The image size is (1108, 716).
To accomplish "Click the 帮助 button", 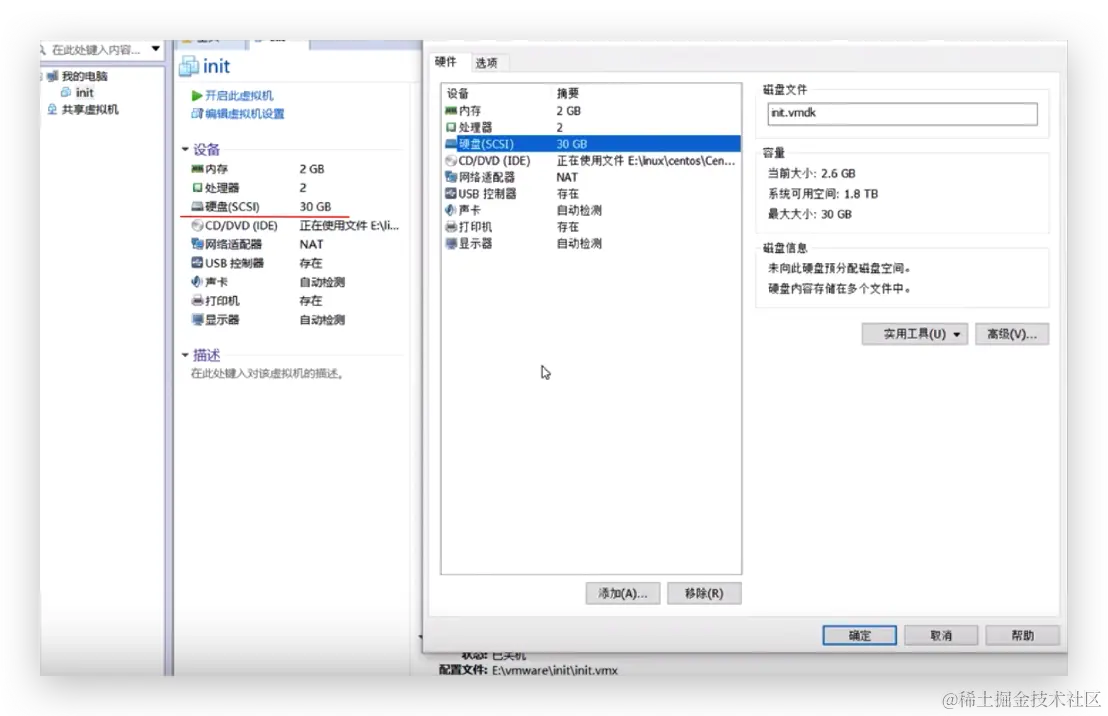I will pyautogui.click(x=1022, y=635).
